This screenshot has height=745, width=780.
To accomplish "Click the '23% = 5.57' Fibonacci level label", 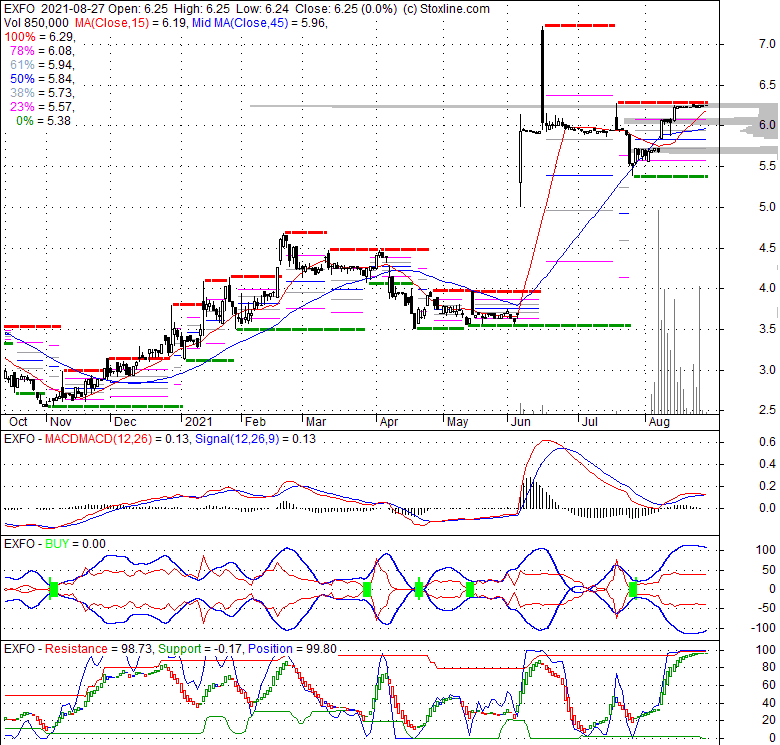I will pos(42,106).
